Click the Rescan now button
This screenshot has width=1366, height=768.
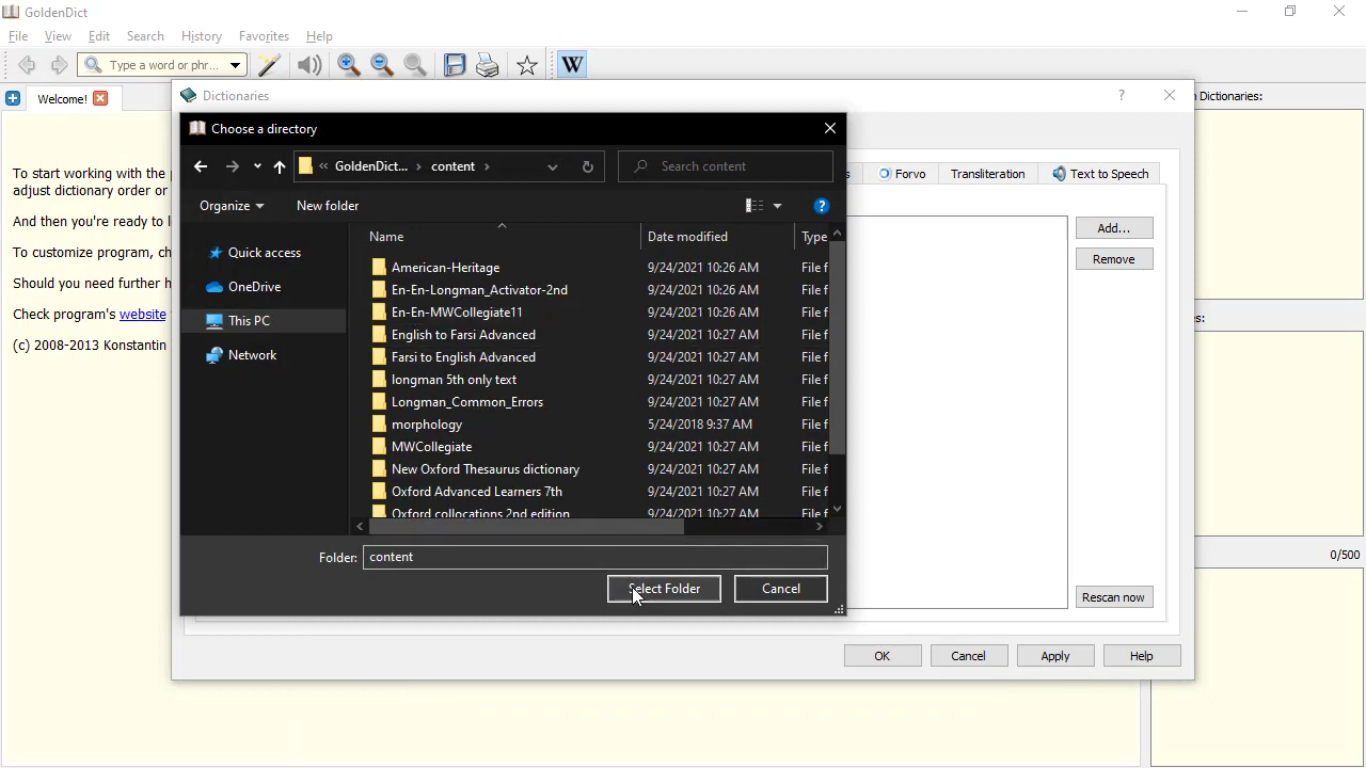[x=1114, y=597]
